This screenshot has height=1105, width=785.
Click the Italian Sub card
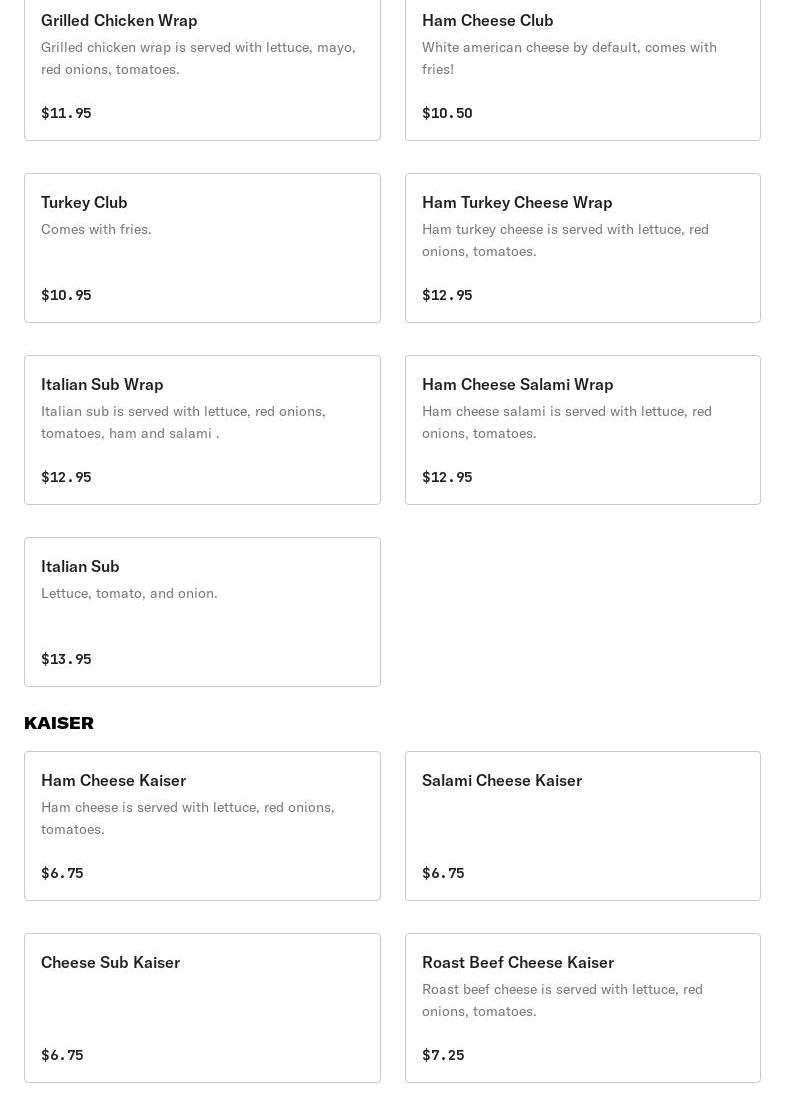coord(202,612)
